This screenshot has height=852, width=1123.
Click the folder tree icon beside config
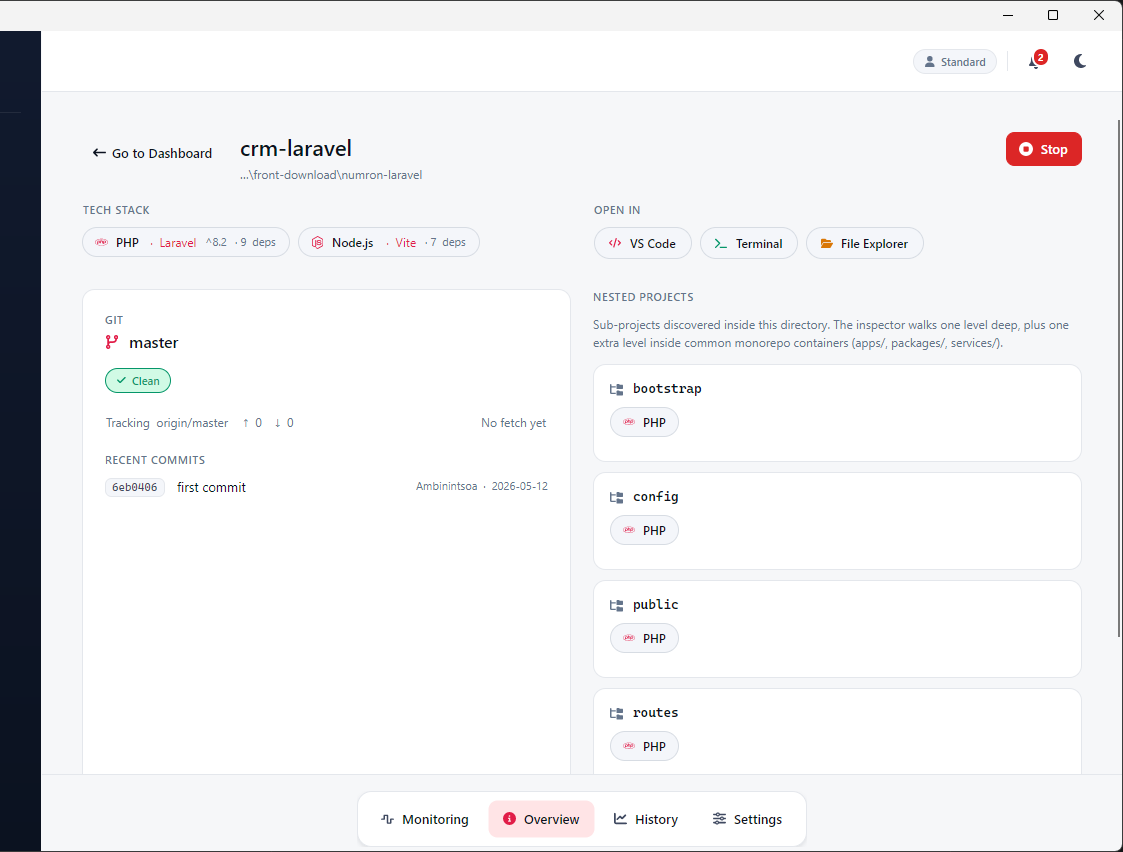(x=616, y=498)
